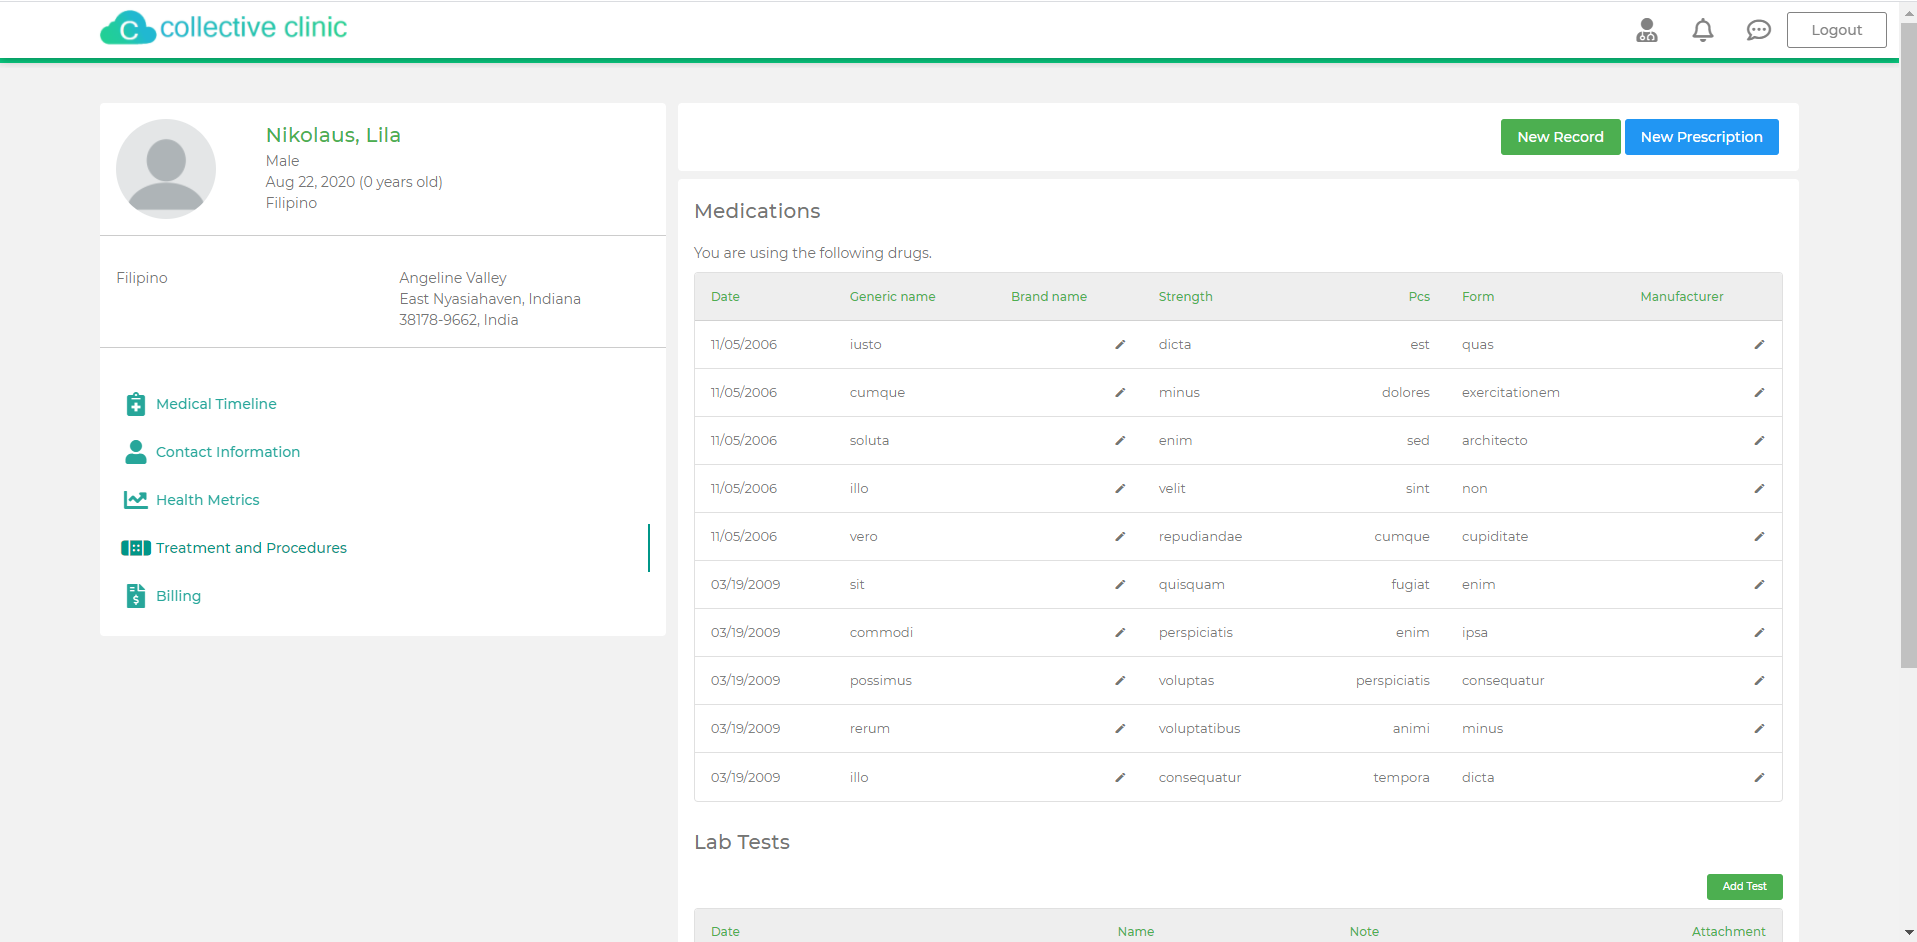Edit manufacturer pencil in possimus row

click(1759, 681)
